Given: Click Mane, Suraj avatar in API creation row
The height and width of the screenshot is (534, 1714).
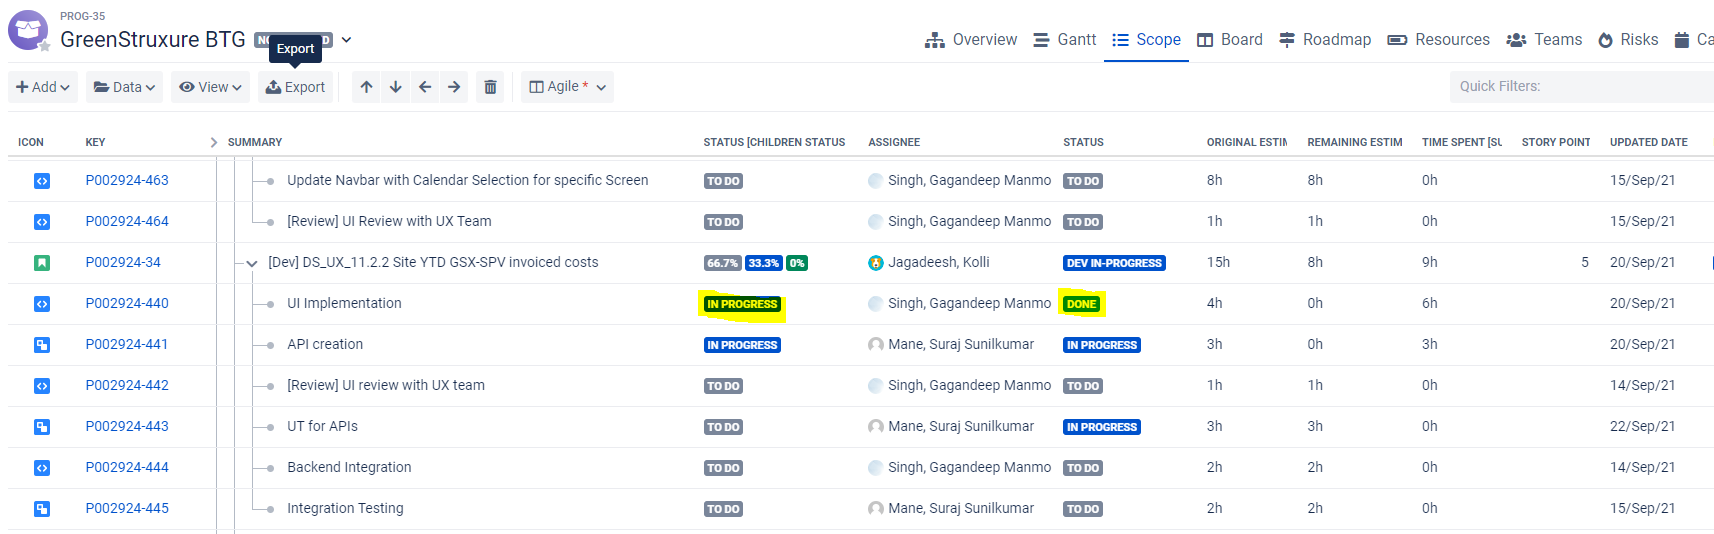Looking at the screenshot, I should click(876, 345).
